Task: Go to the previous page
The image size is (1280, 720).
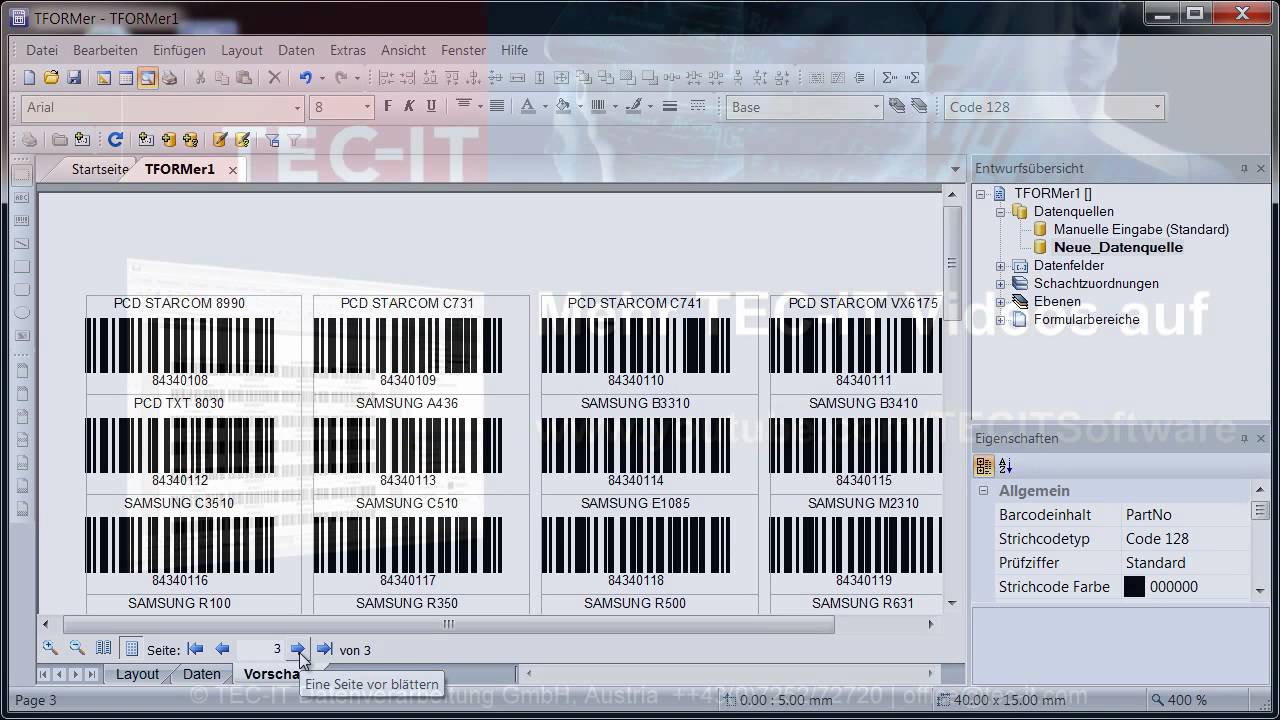Action: [x=222, y=649]
